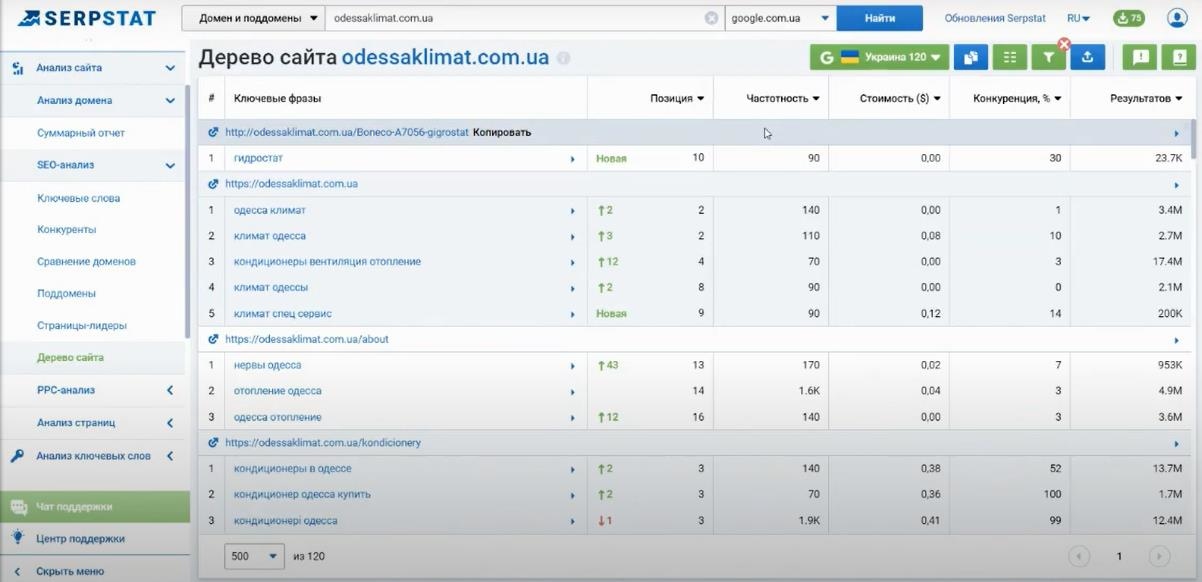Screen dimensions: 1202x582
Task: Open the export downloads counter showing 75
Action: click(x=1129, y=18)
